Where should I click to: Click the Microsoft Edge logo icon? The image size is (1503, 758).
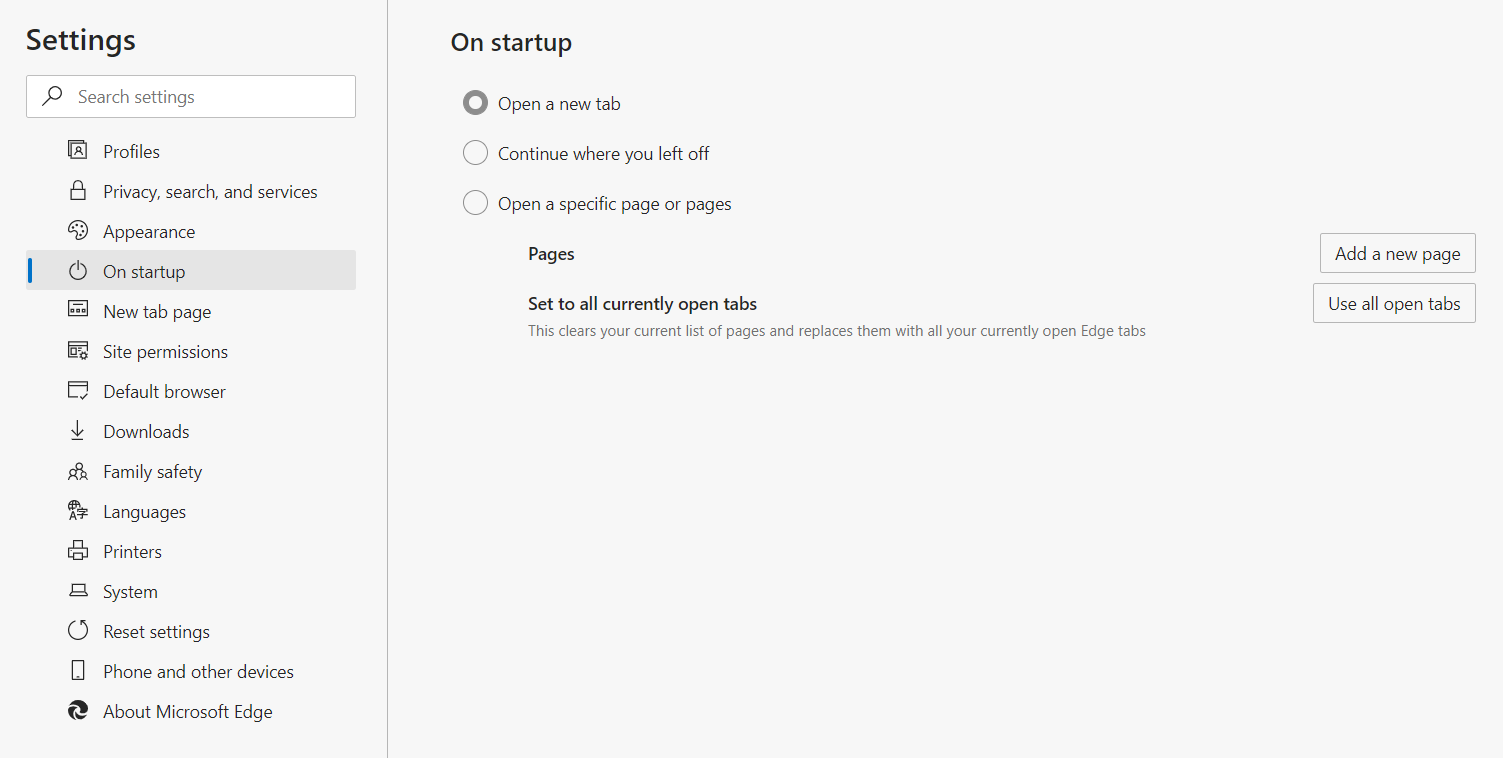pyautogui.click(x=78, y=711)
